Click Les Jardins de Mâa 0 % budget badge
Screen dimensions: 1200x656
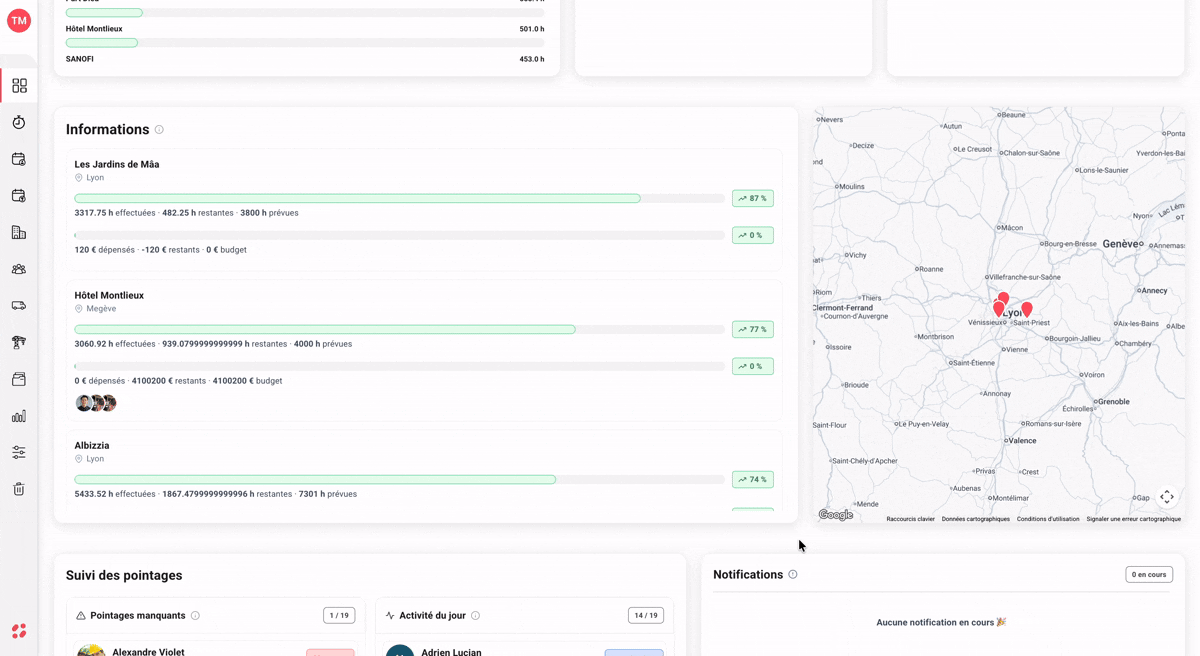coord(753,236)
